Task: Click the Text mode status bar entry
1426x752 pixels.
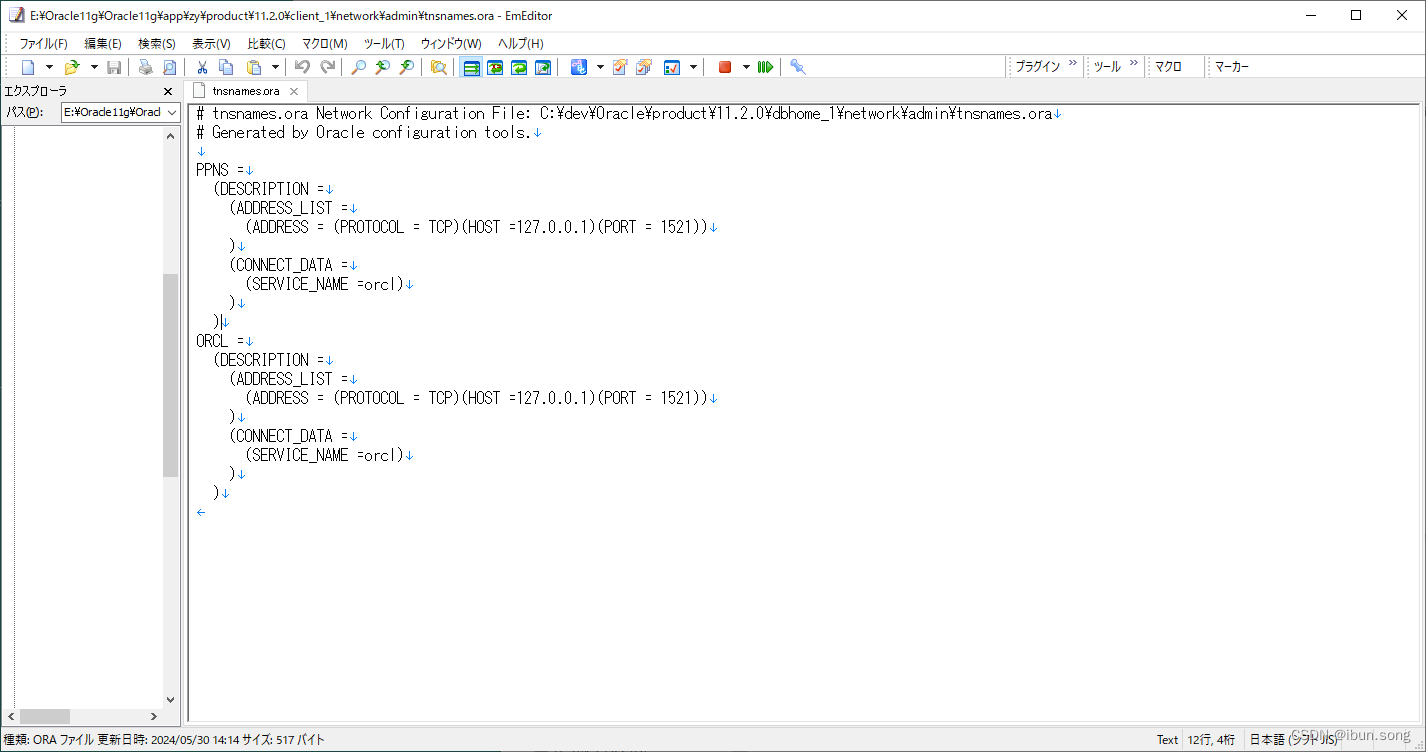Action: [1167, 740]
